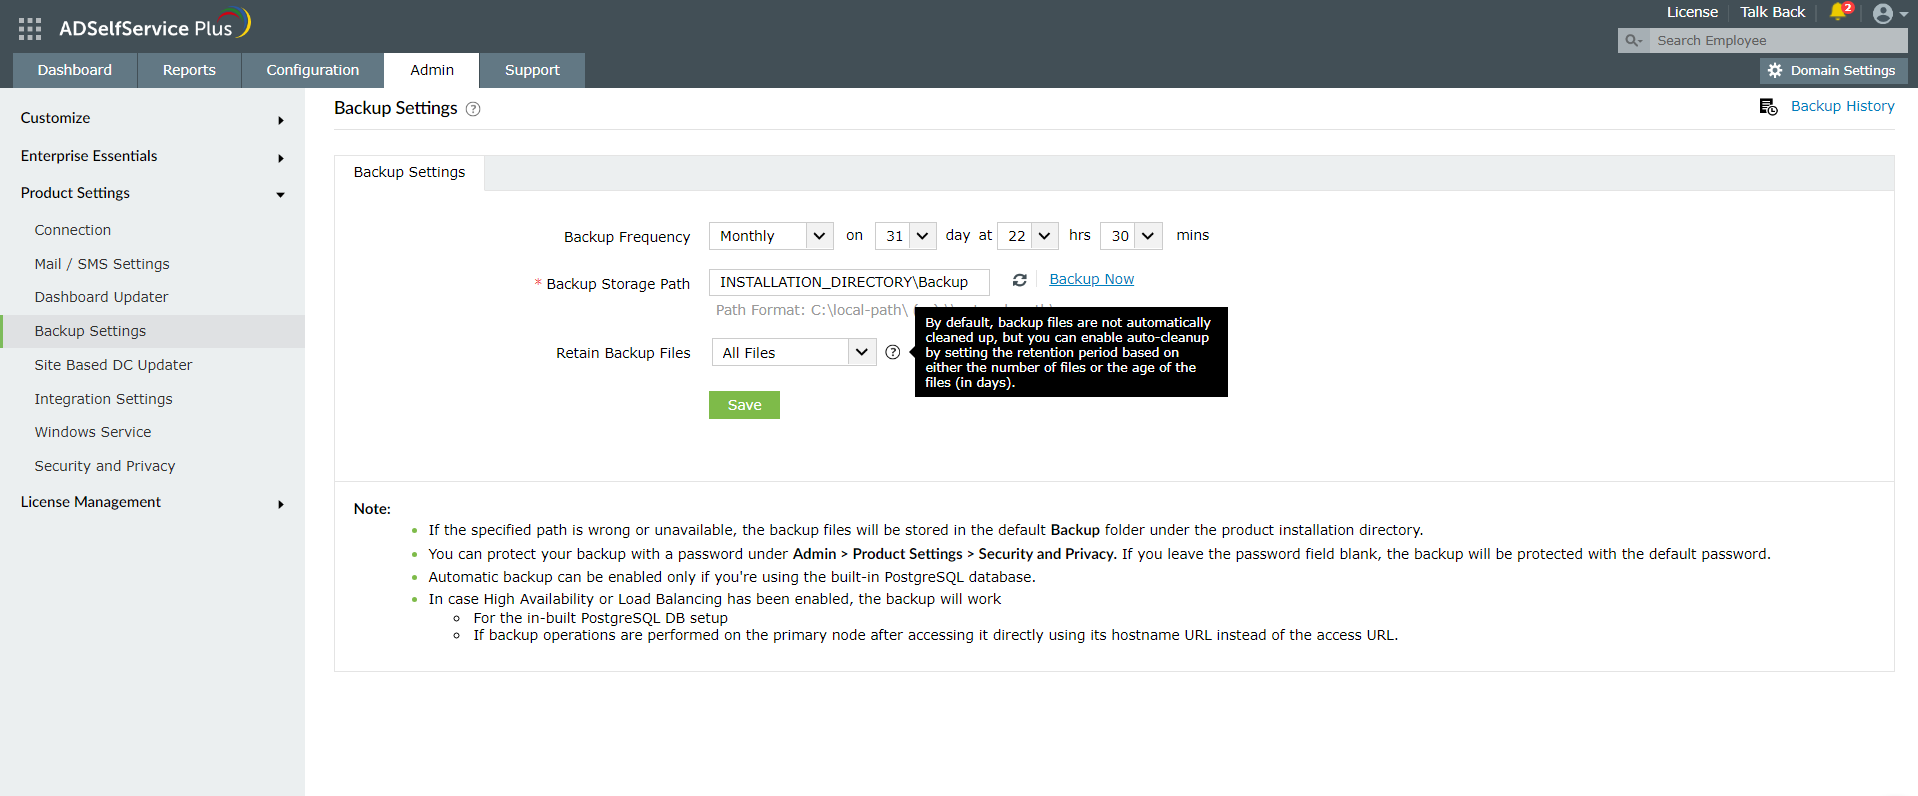The width and height of the screenshot is (1918, 796).
Task: Open the day of month dropdown
Action: point(905,236)
